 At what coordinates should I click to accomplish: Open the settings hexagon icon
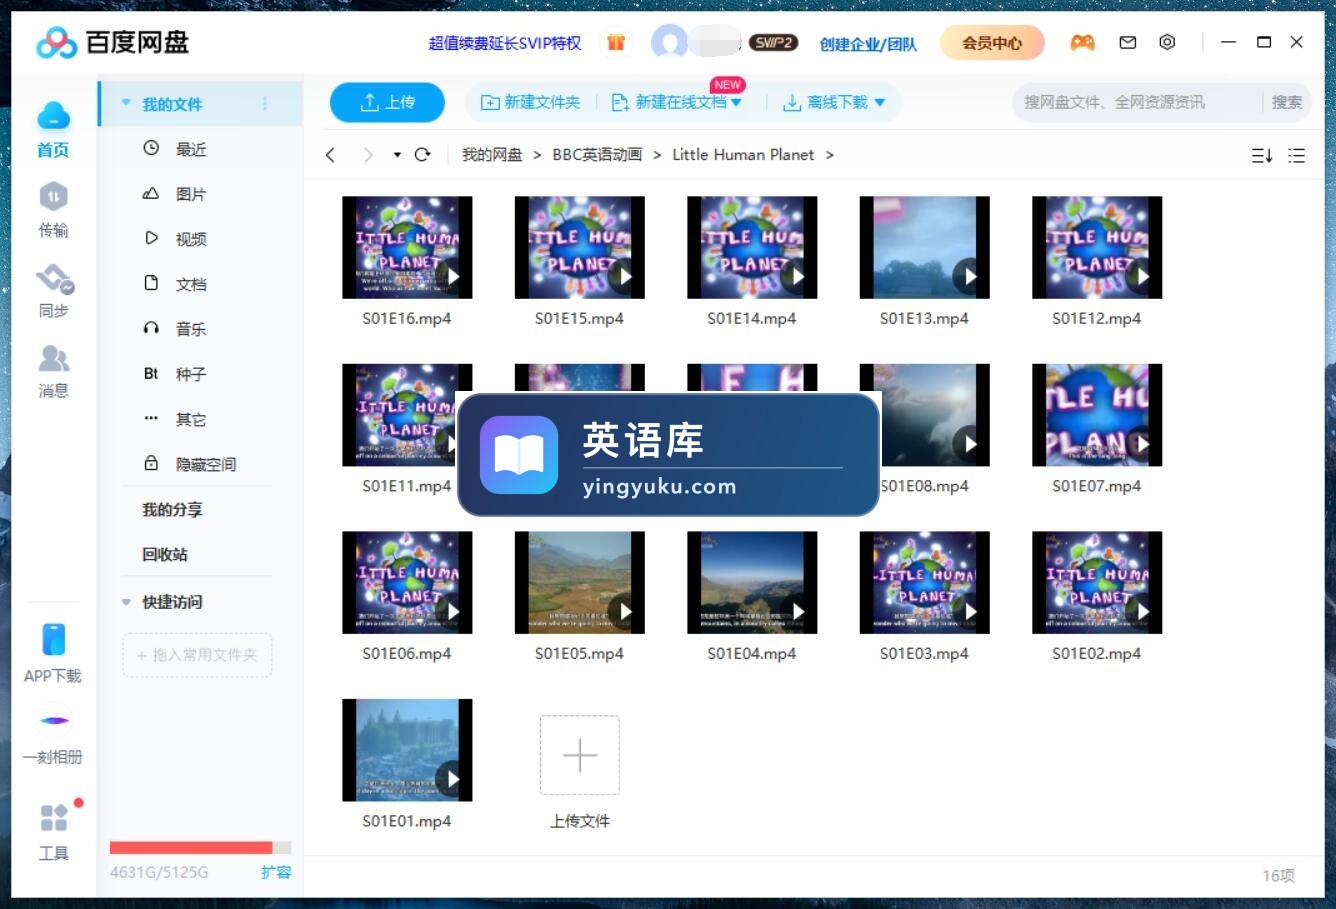coord(1167,42)
